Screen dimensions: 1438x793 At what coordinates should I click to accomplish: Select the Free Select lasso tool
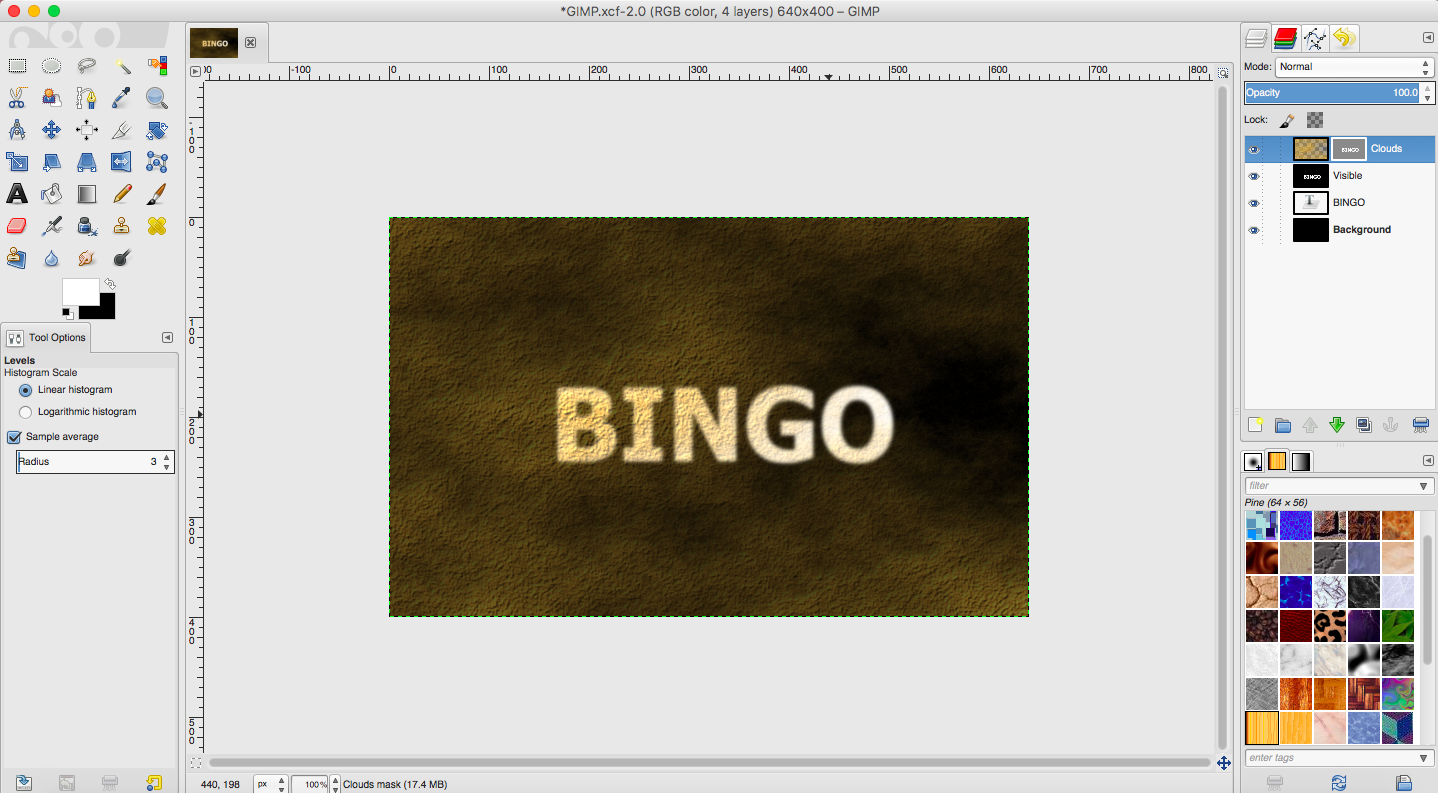[87, 67]
